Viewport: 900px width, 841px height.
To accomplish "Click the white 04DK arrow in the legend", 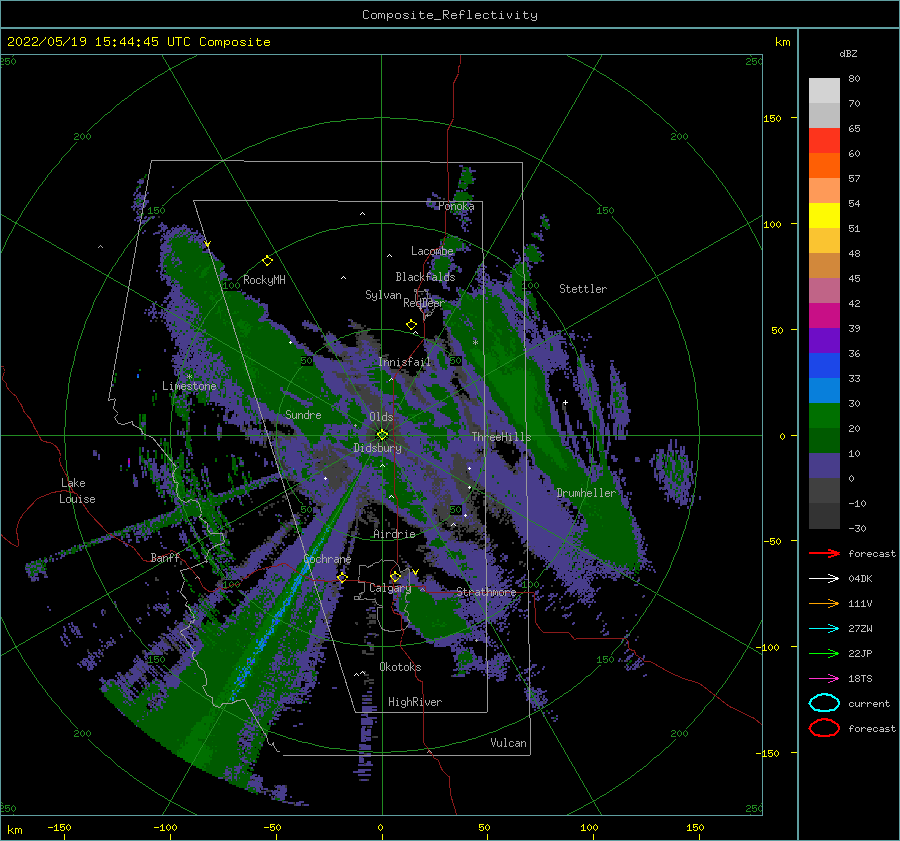I will coord(824,578).
